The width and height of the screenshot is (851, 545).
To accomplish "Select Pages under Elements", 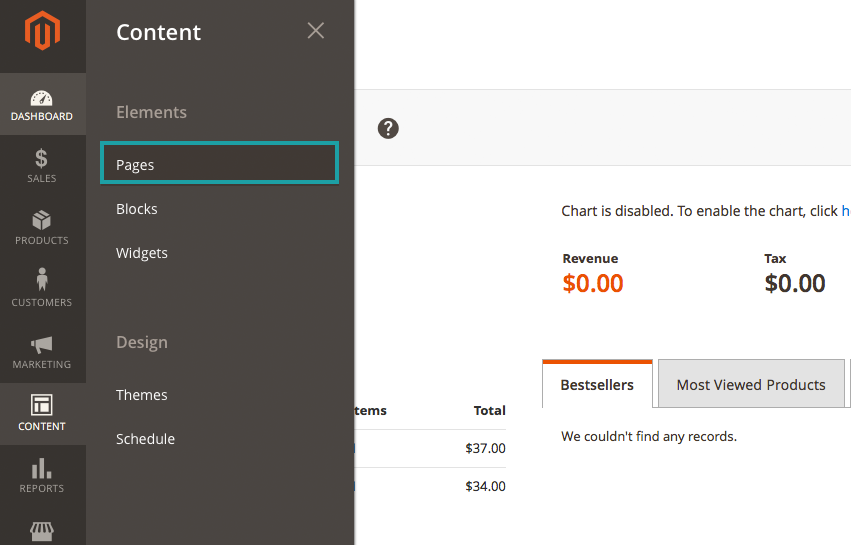I will point(219,164).
